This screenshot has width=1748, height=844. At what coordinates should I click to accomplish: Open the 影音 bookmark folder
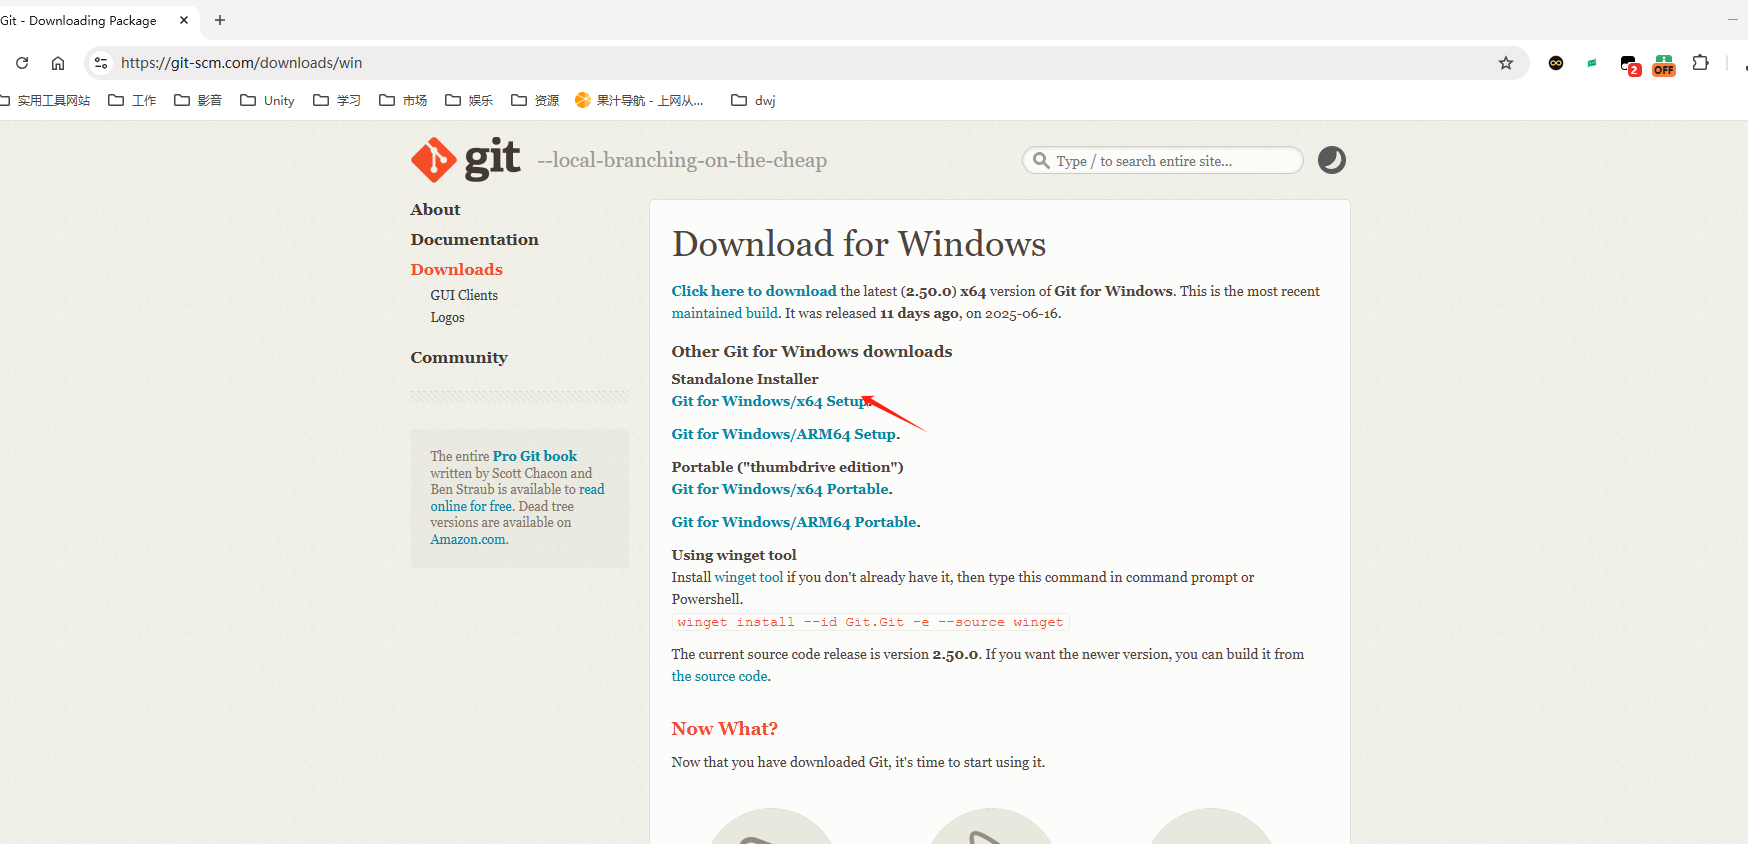pyautogui.click(x=198, y=100)
